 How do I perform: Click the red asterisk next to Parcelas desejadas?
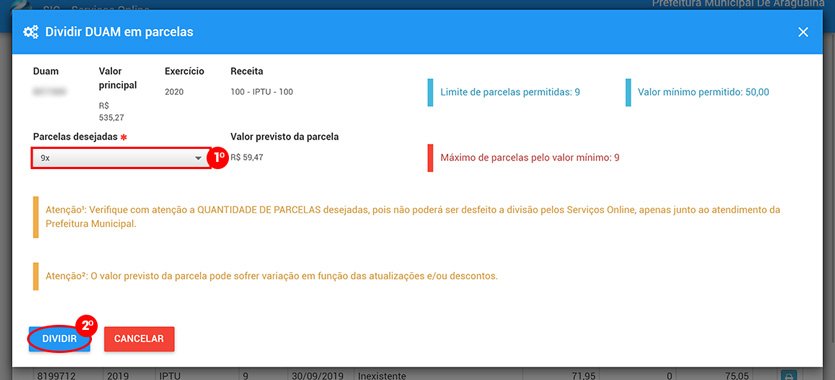124,137
